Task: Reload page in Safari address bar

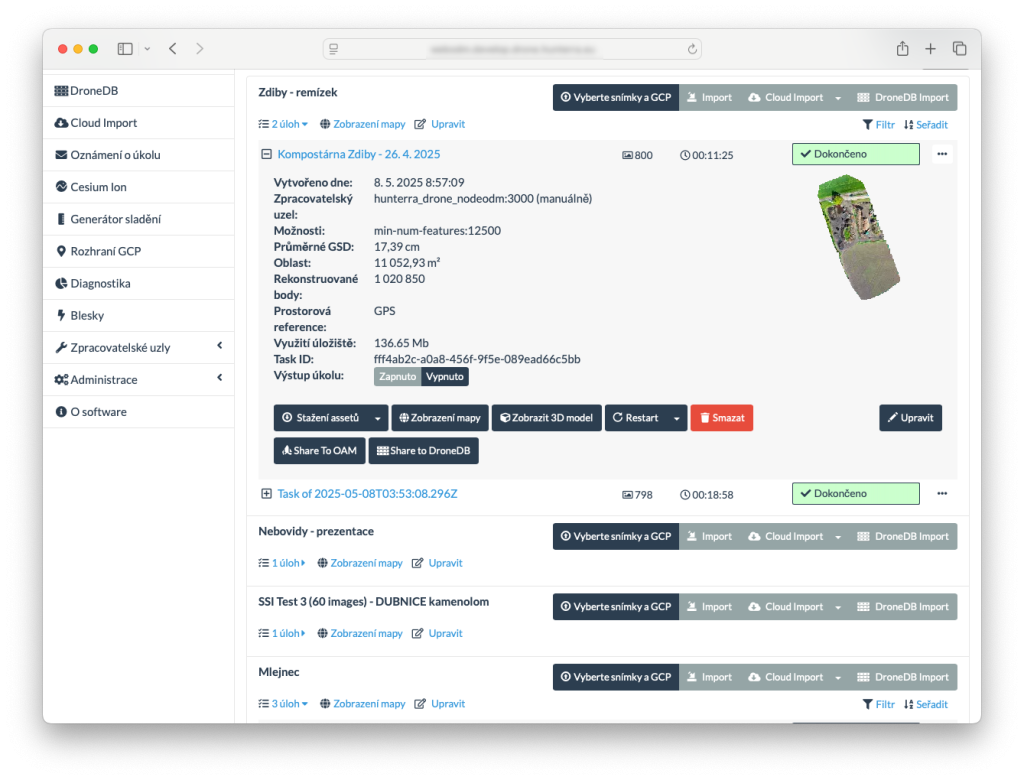Action: (692, 49)
